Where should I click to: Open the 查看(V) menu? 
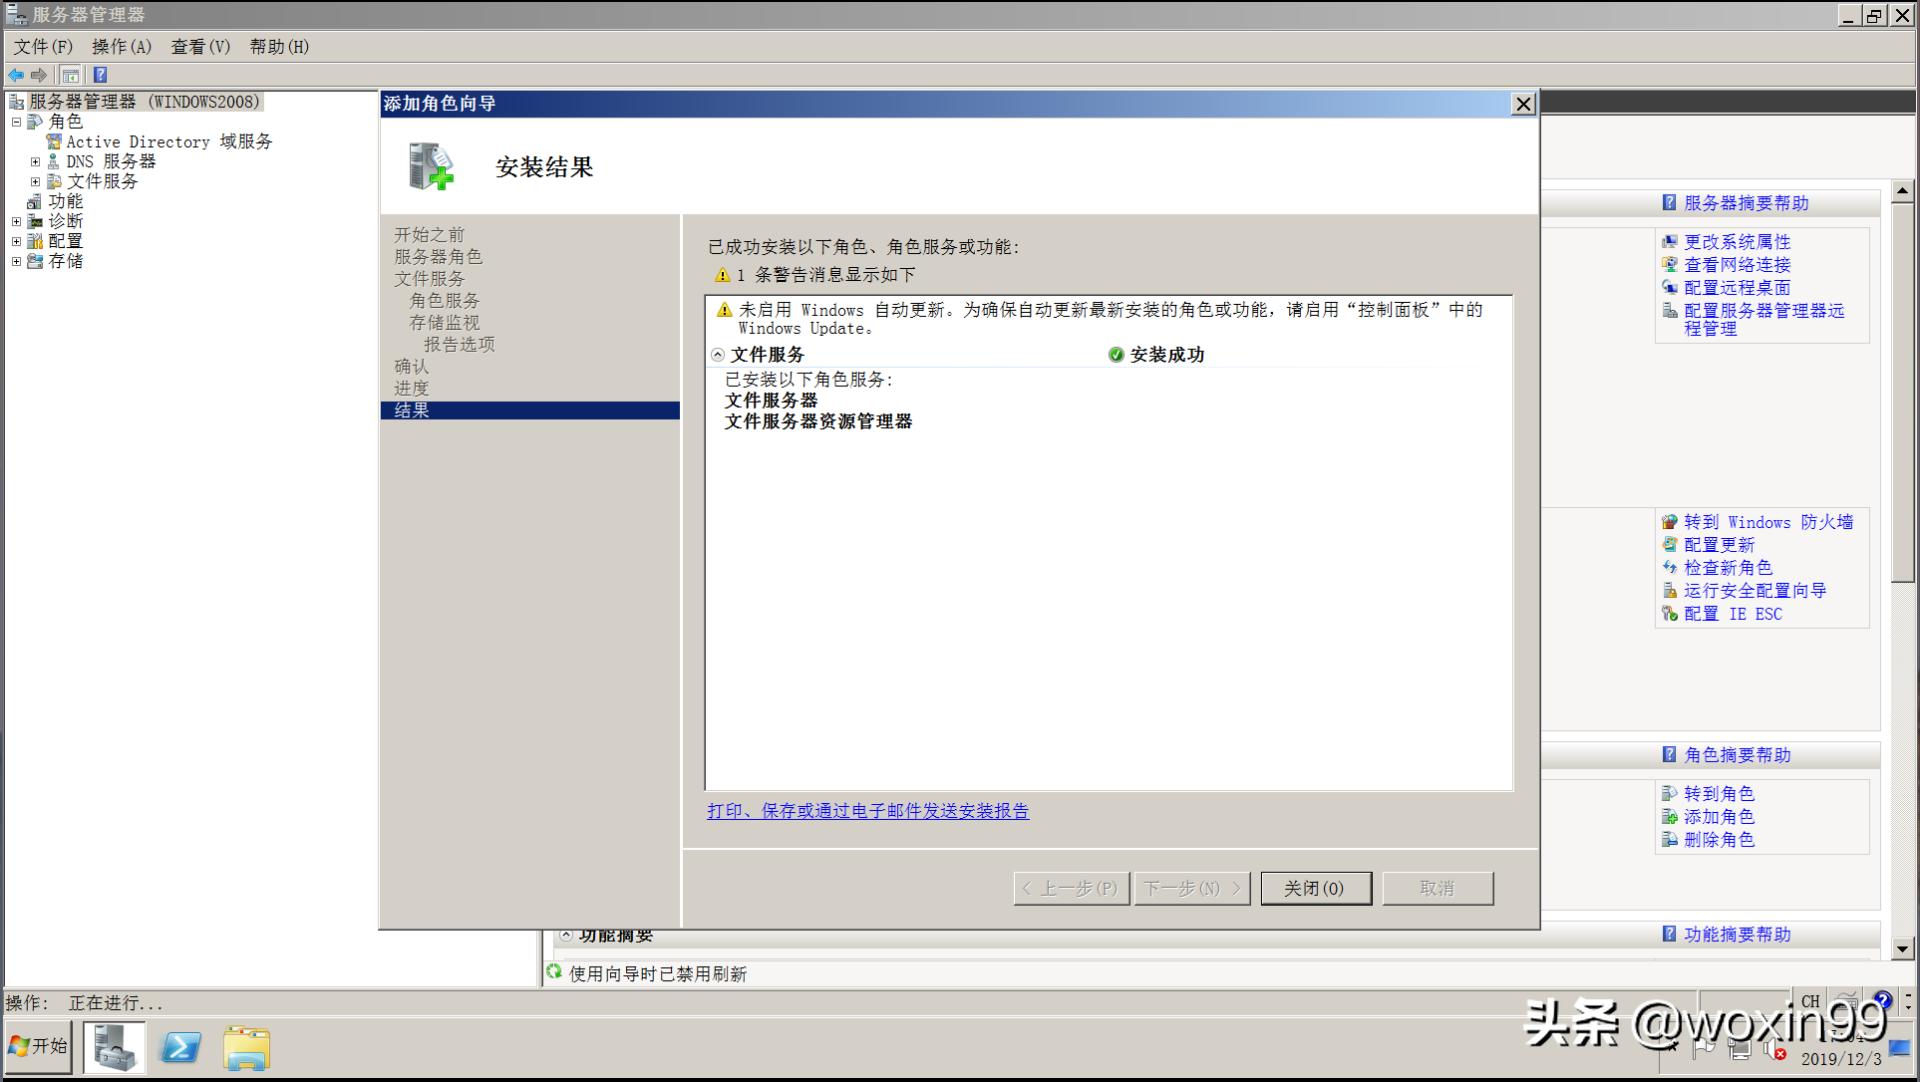point(199,46)
